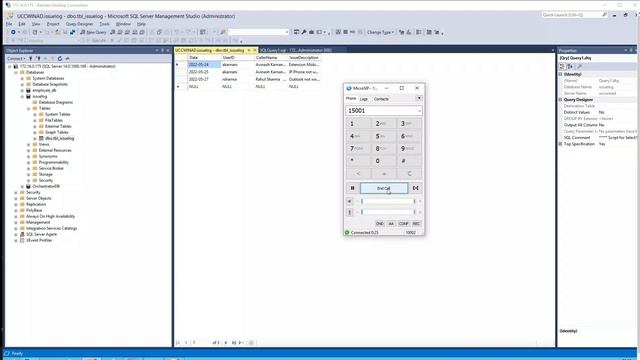Select System Tables folder
Screen dimensions: 640x360
click(x=58, y=114)
